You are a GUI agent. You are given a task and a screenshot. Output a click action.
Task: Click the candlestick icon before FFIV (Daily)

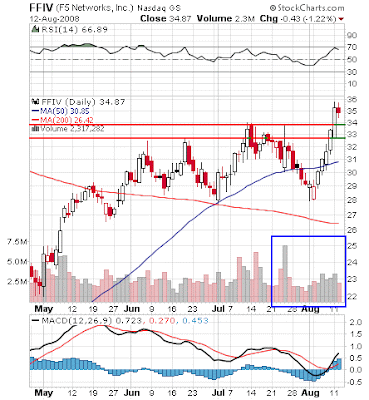(34, 101)
